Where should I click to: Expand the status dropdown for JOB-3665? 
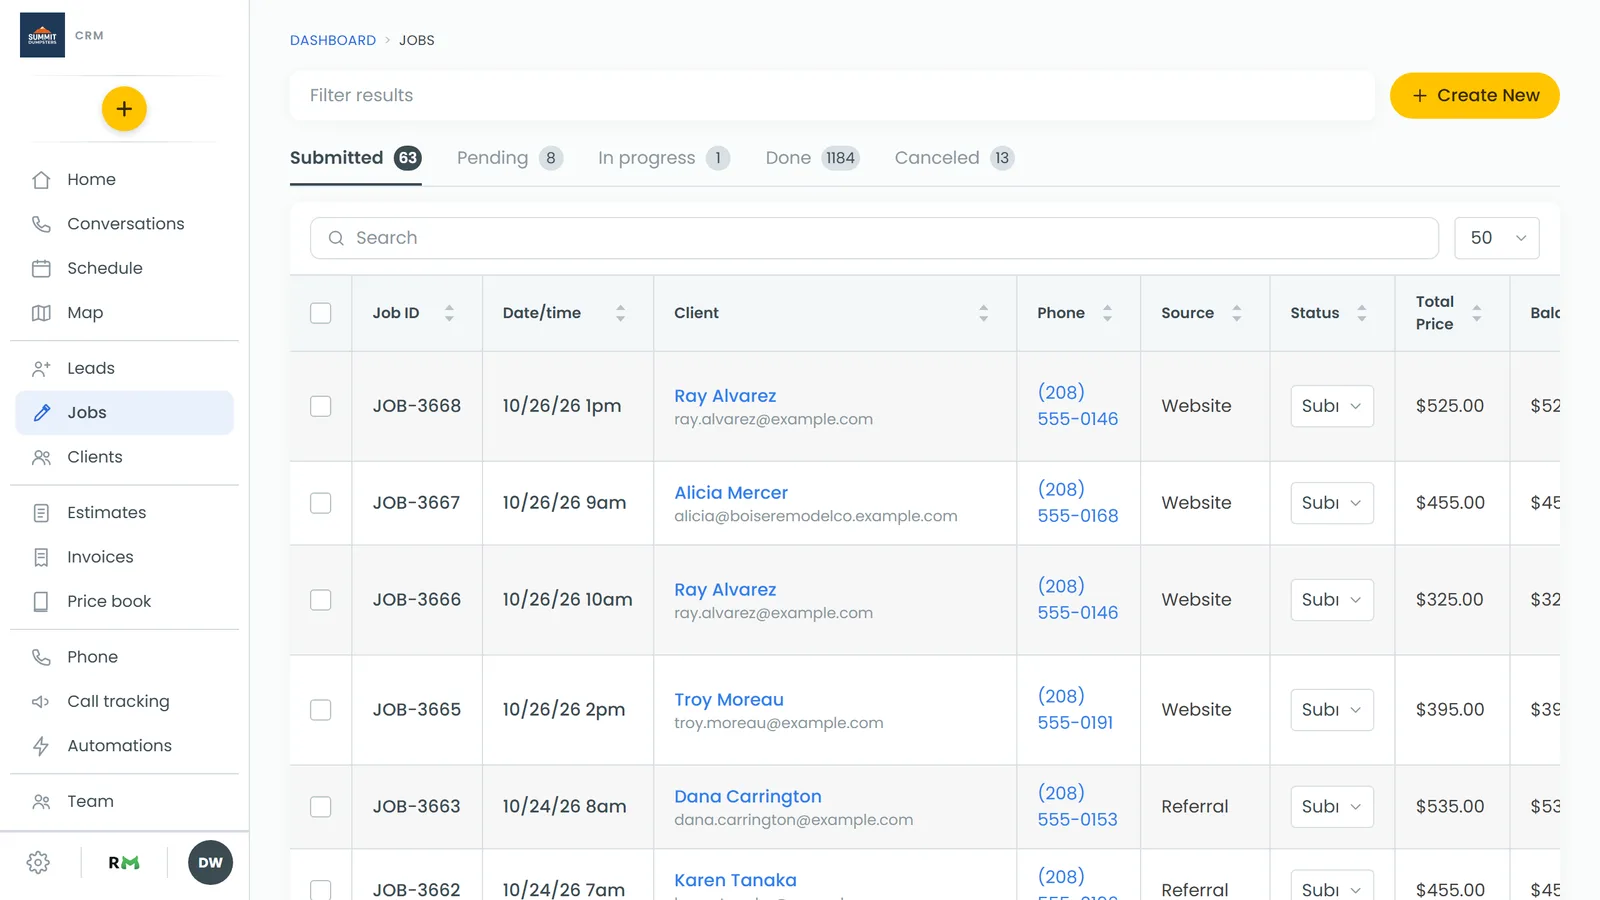(x=1332, y=710)
